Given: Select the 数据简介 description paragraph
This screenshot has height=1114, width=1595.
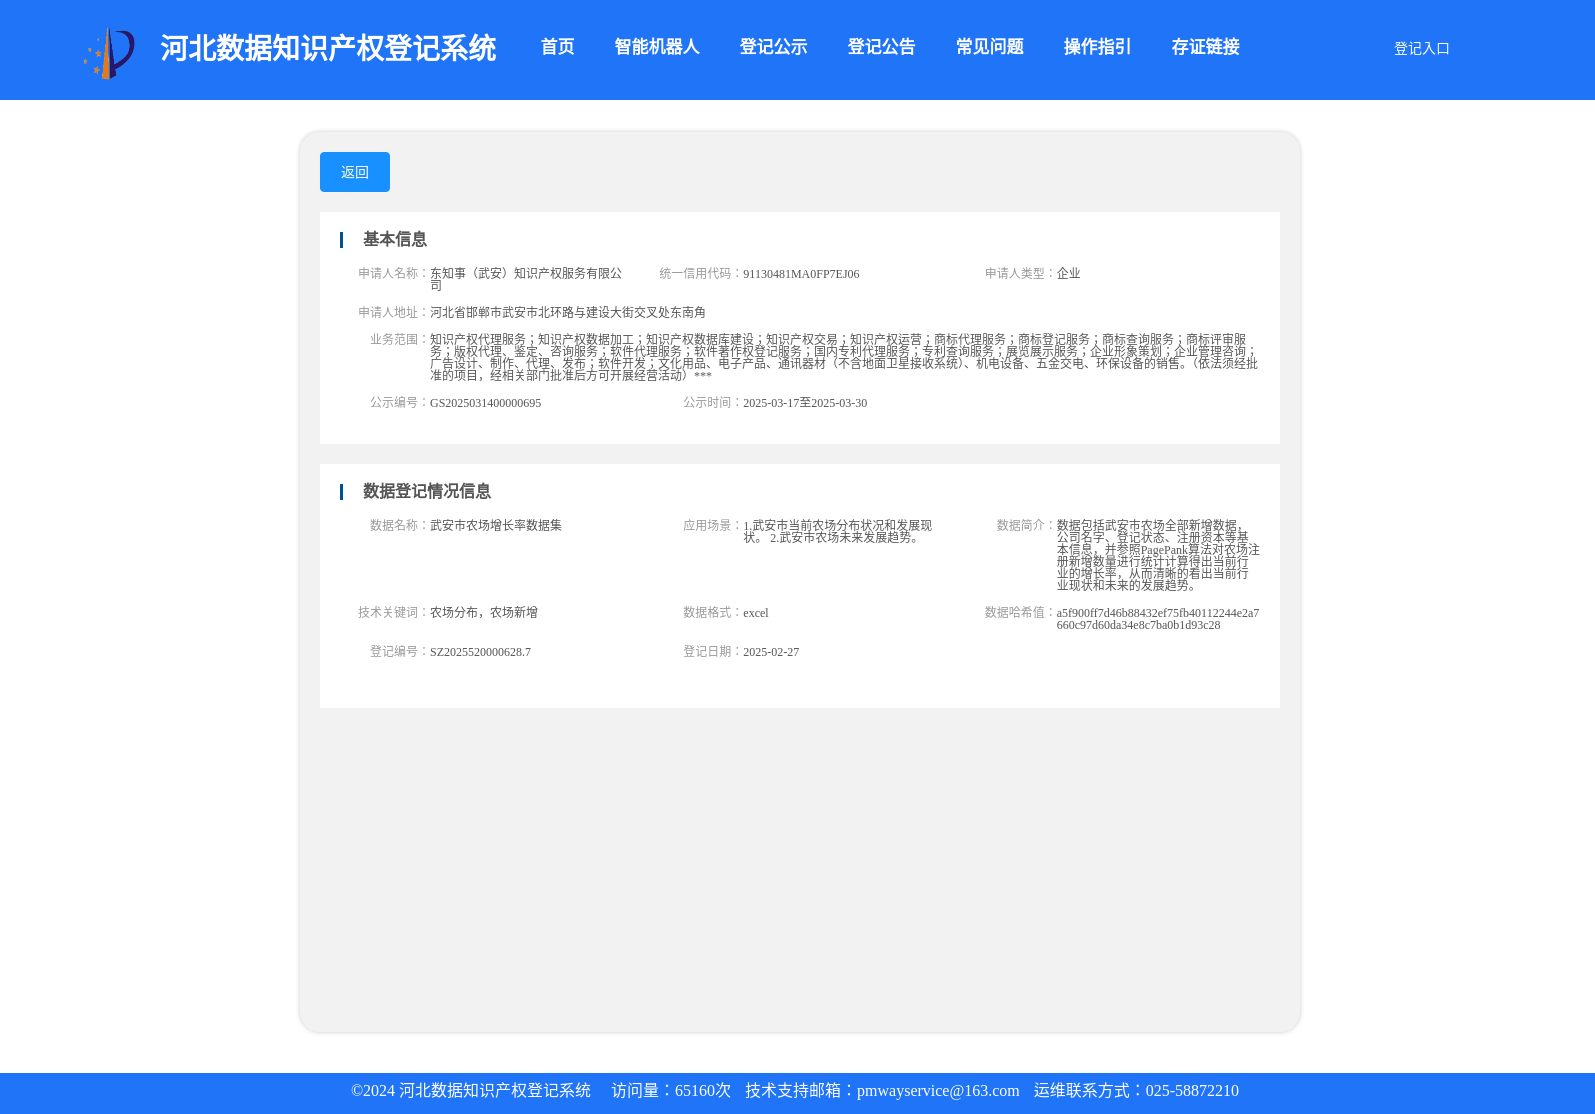Looking at the screenshot, I should [x=1158, y=556].
